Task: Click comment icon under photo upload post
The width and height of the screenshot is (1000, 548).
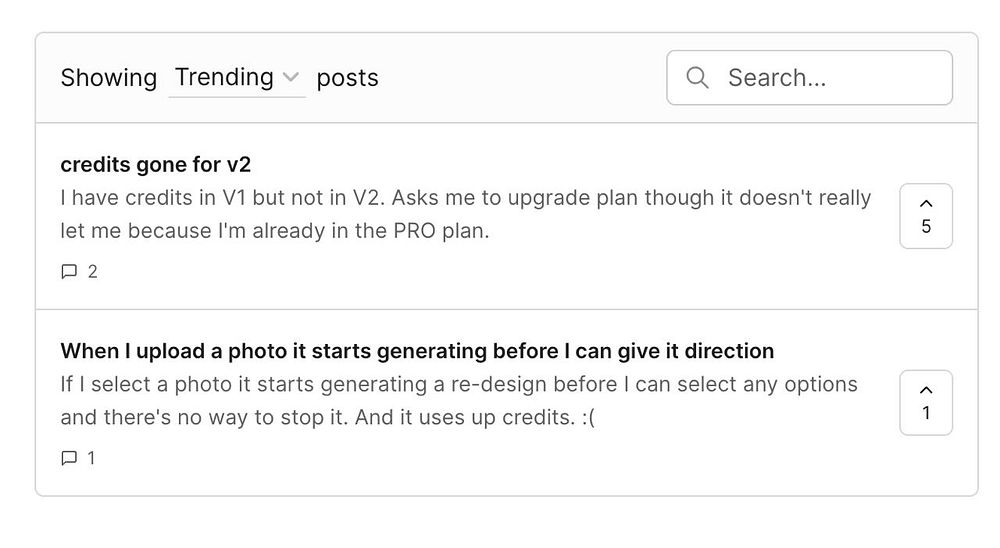Action: pos(69,458)
